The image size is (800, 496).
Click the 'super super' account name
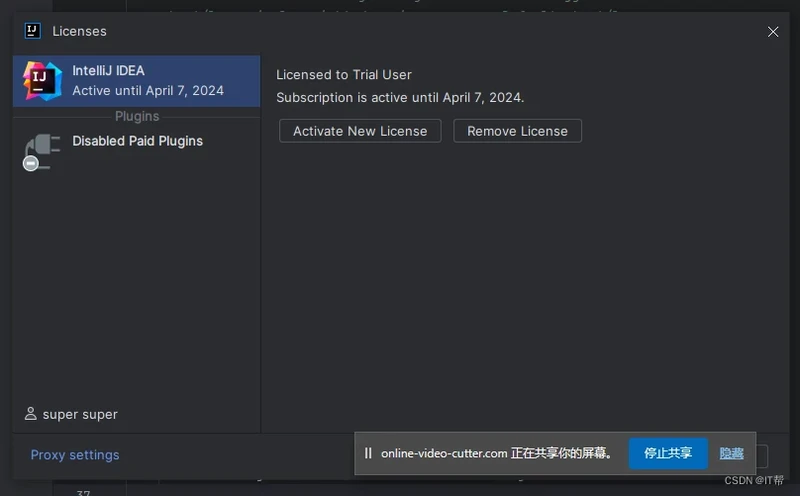(80, 414)
